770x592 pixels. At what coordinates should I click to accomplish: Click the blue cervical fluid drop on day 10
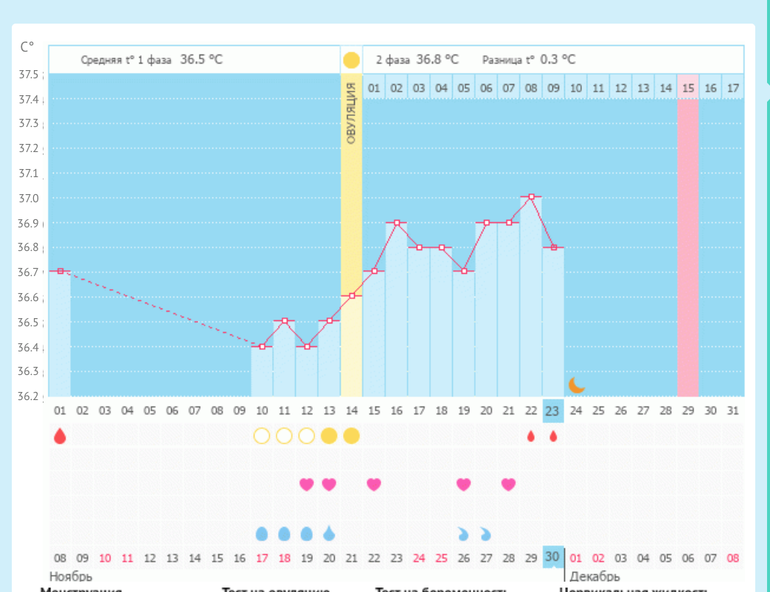point(262,533)
